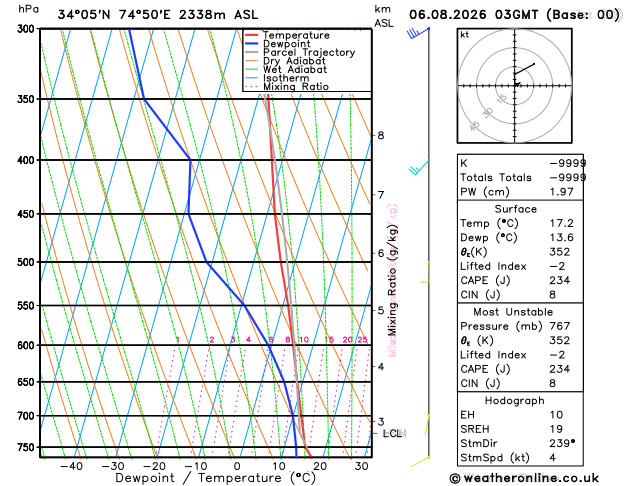Click the hodograph center marker
The width and height of the screenshot is (629, 486).
click(x=515, y=85)
